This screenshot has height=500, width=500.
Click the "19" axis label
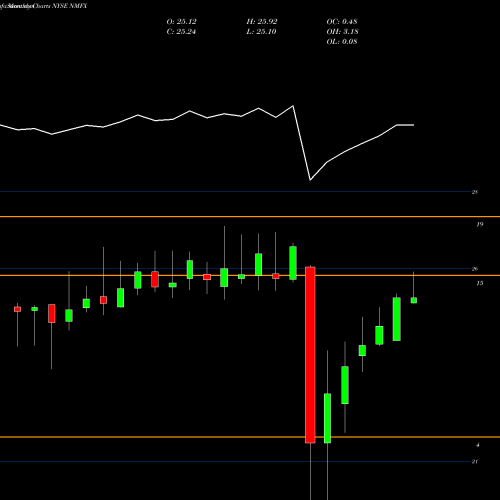pyautogui.click(x=480, y=224)
